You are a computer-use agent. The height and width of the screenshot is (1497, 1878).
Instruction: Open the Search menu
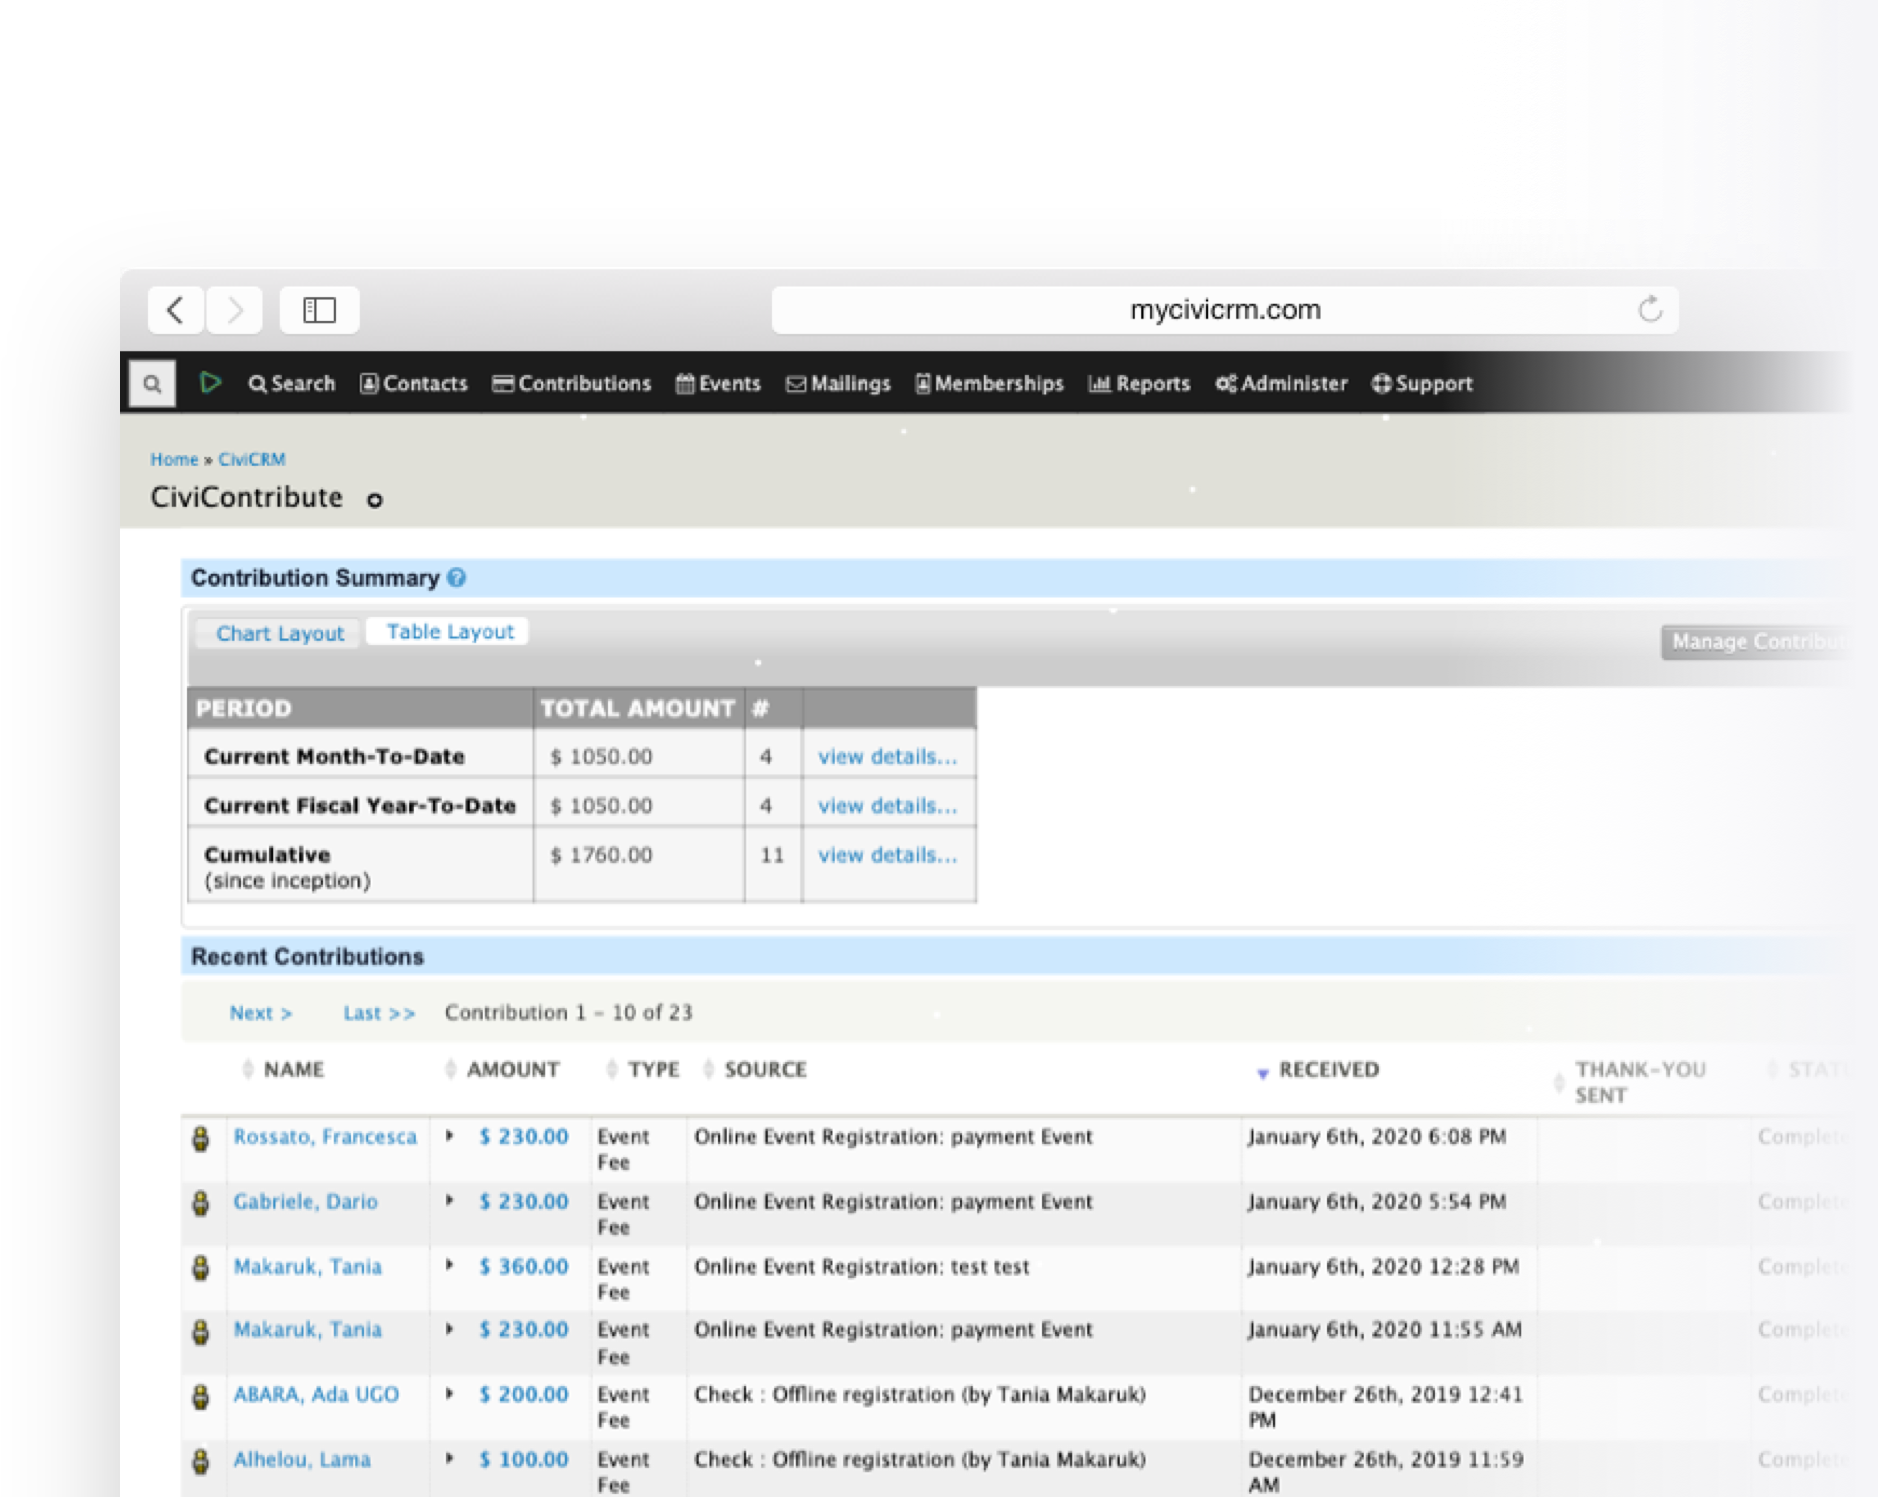coord(291,384)
